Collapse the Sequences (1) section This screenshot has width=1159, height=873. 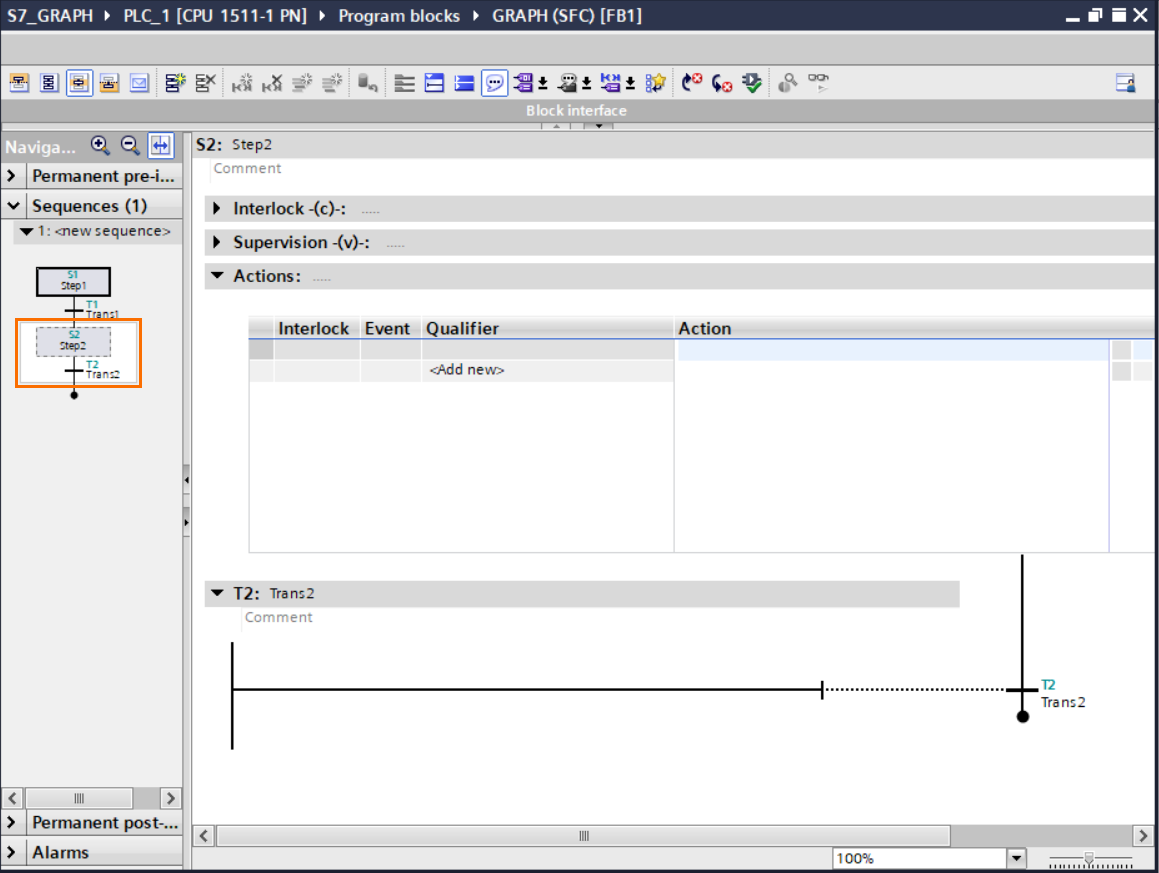(13, 205)
